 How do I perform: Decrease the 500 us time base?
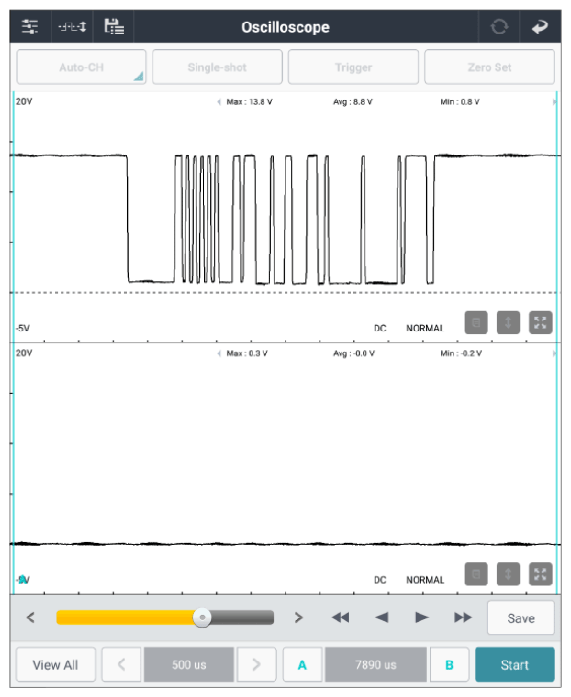[x=121, y=665]
